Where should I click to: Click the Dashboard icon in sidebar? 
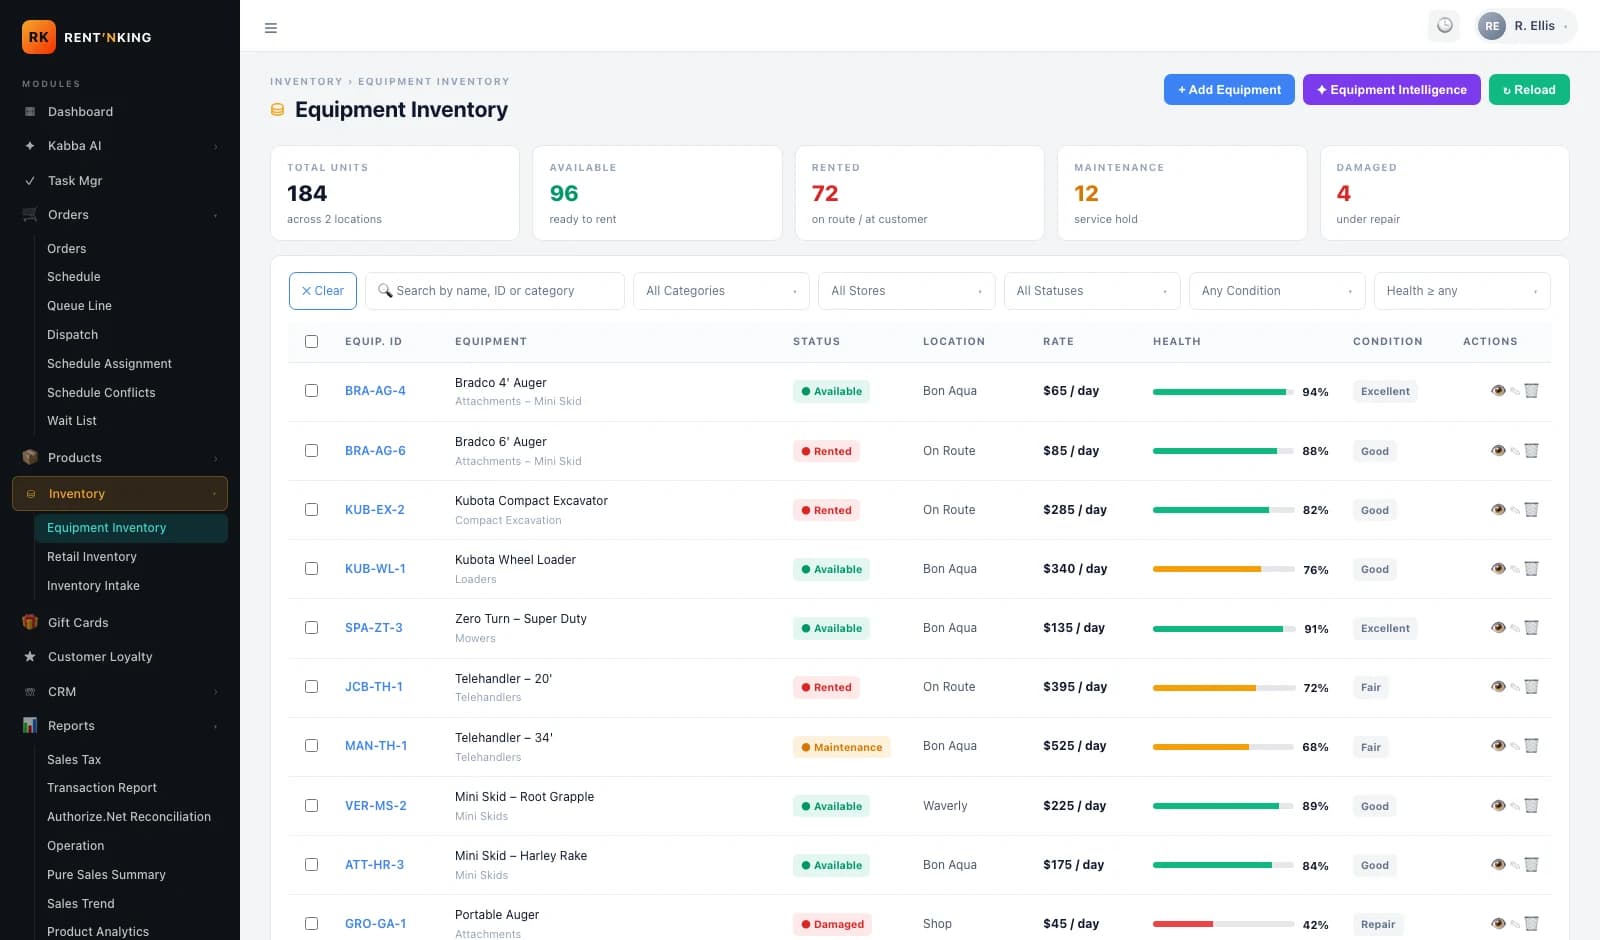[30, 112]
